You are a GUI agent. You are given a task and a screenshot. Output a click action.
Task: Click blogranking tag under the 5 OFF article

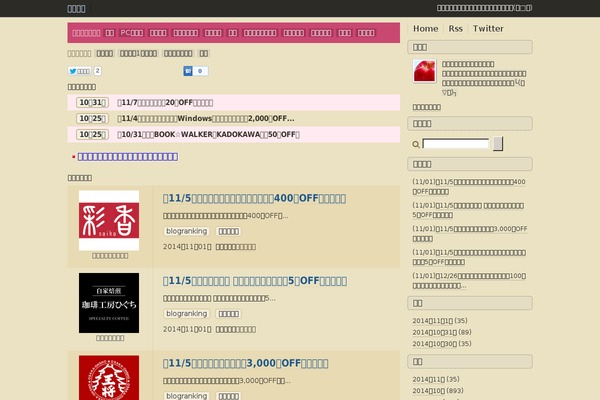pyautogui.click(x=186, y=313)
